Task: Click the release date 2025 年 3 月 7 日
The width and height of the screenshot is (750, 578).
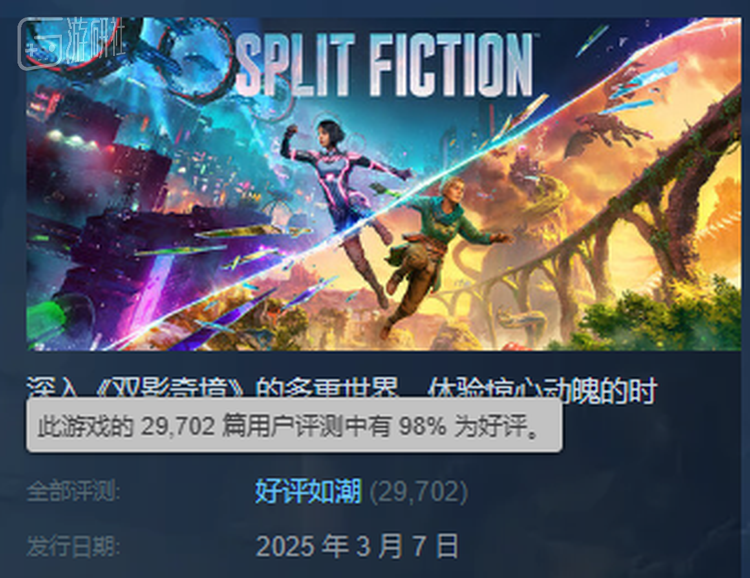Action: [357, 546]
